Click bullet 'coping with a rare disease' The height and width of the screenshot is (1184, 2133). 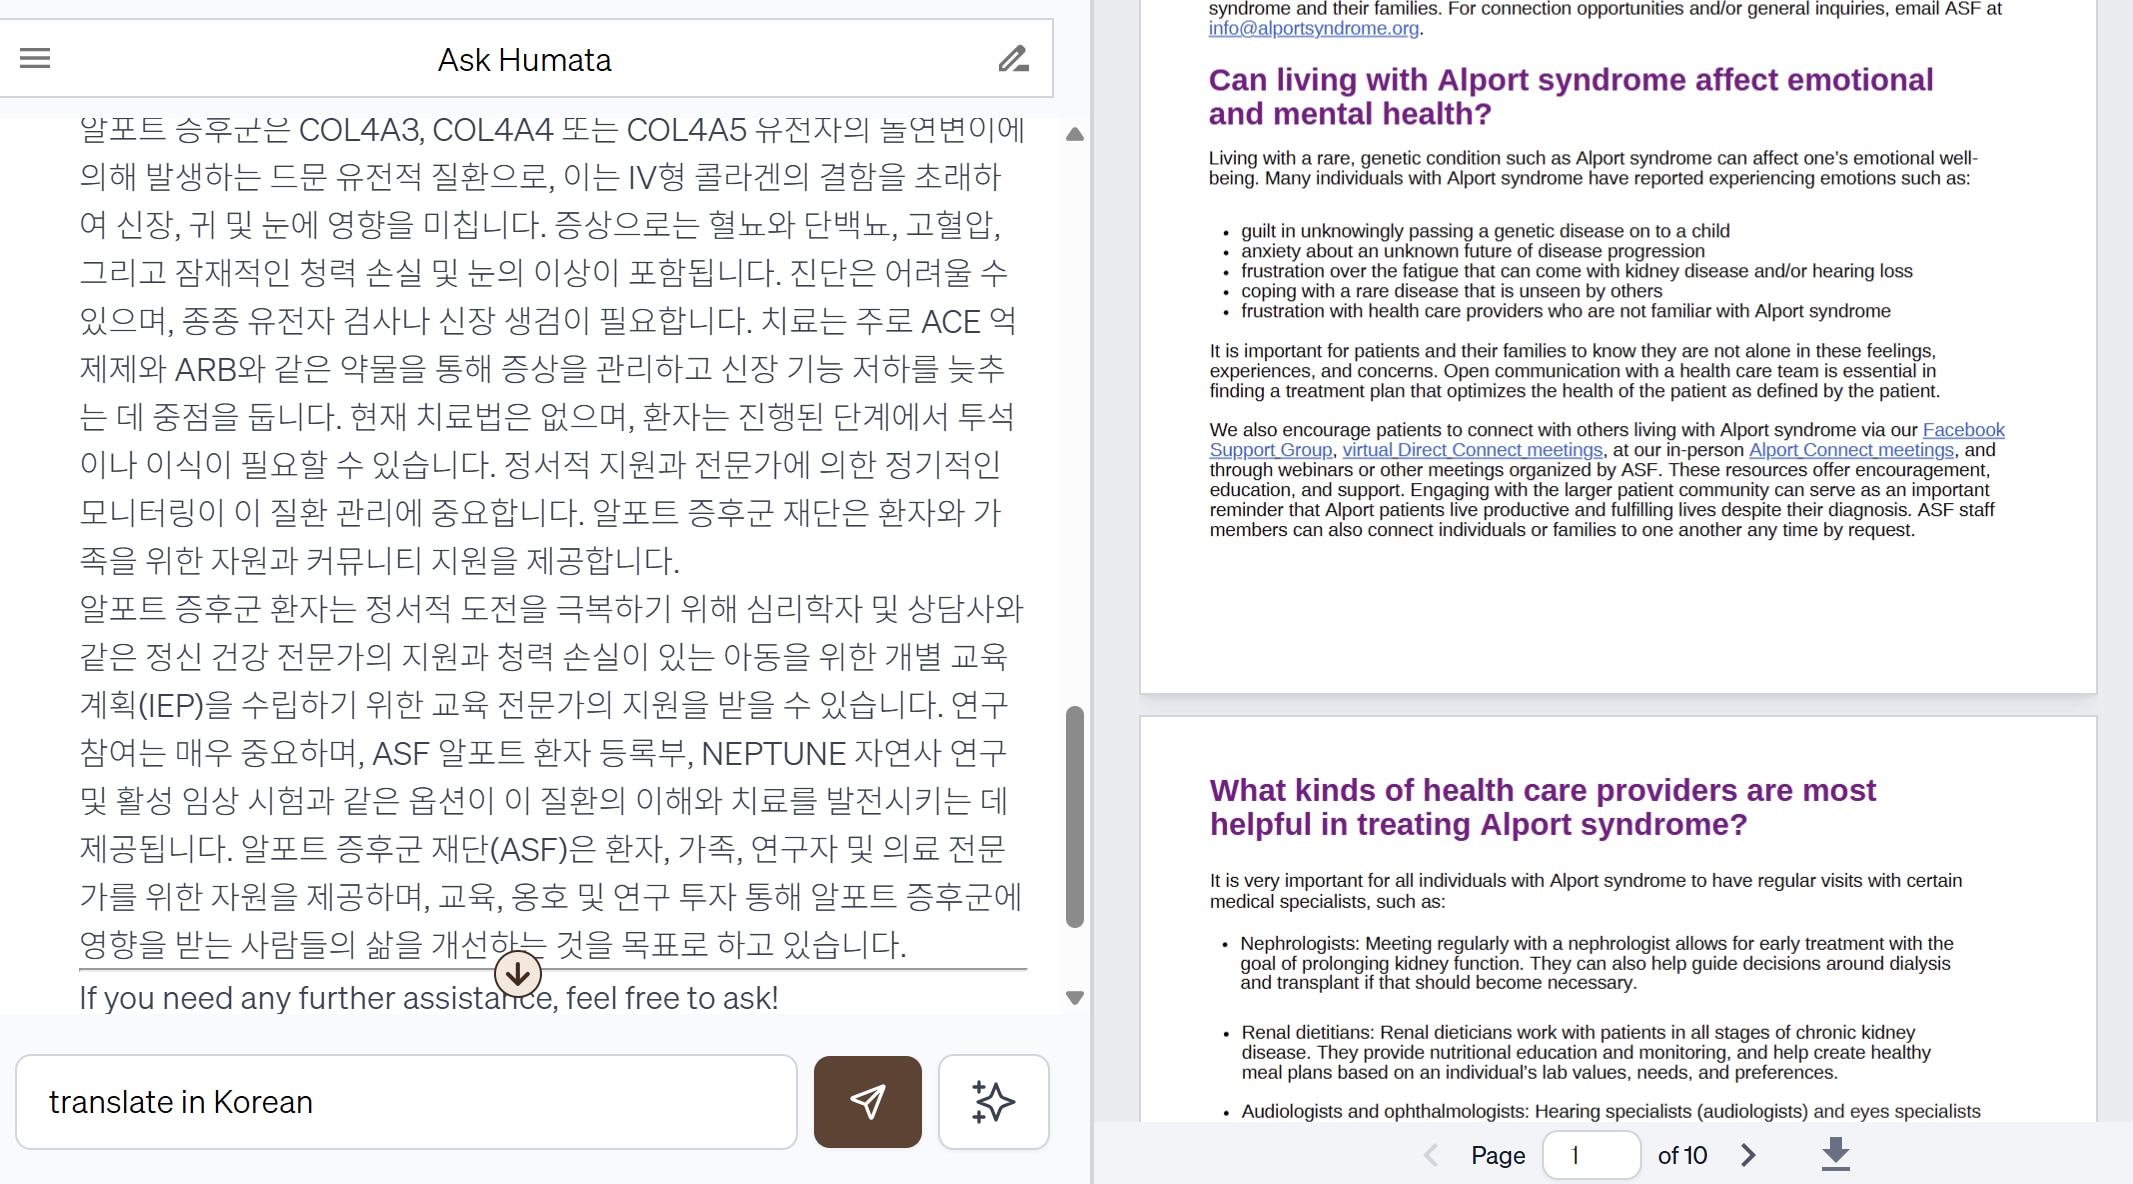click(1451, 291)
